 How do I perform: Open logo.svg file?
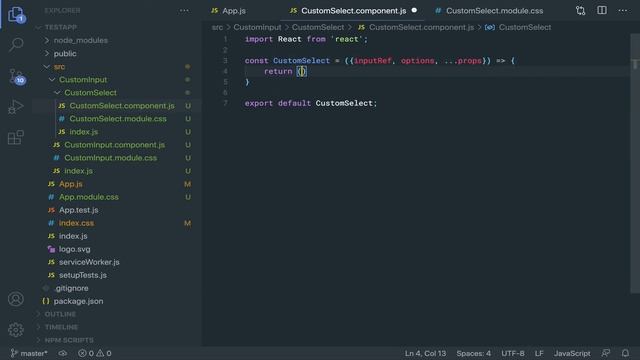click(x=74, y=249)
